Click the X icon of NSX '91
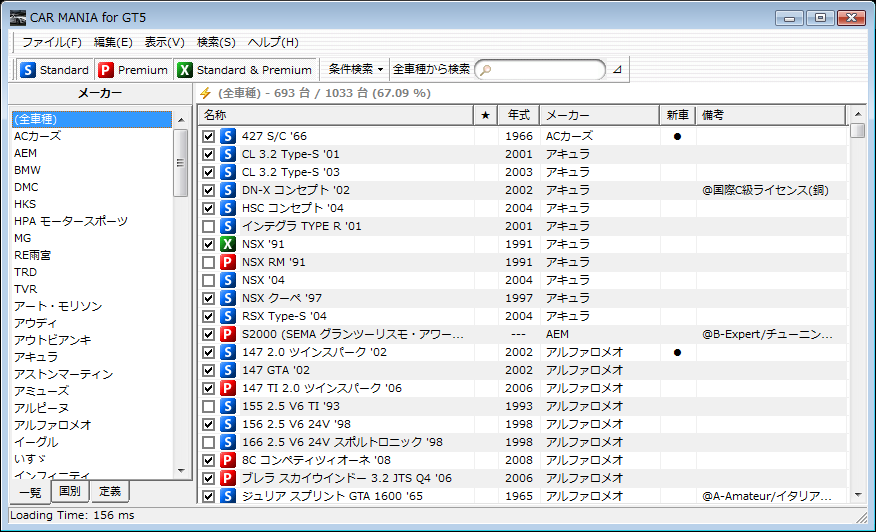Image resolution: width=876 pixels, height=532 pixels. coord(227,244)
